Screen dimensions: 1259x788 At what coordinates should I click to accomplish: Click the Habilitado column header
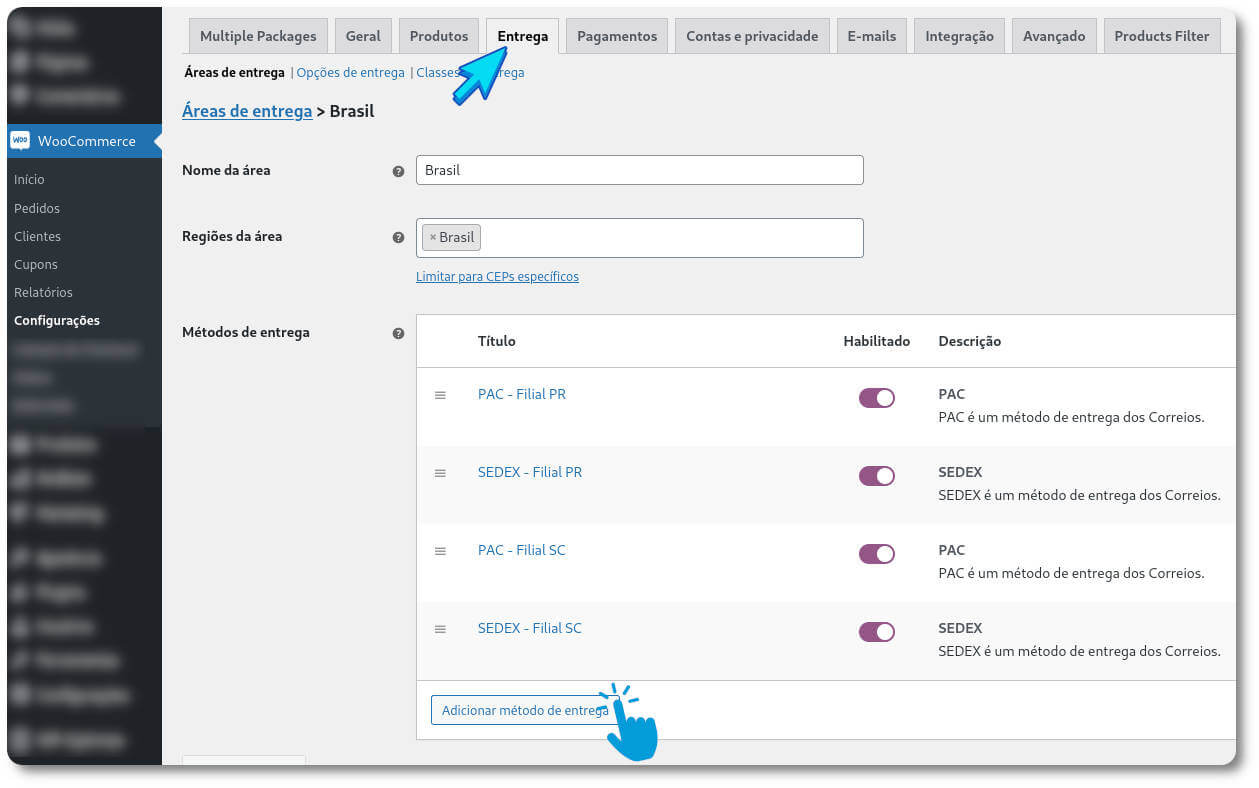click(877, 342)
